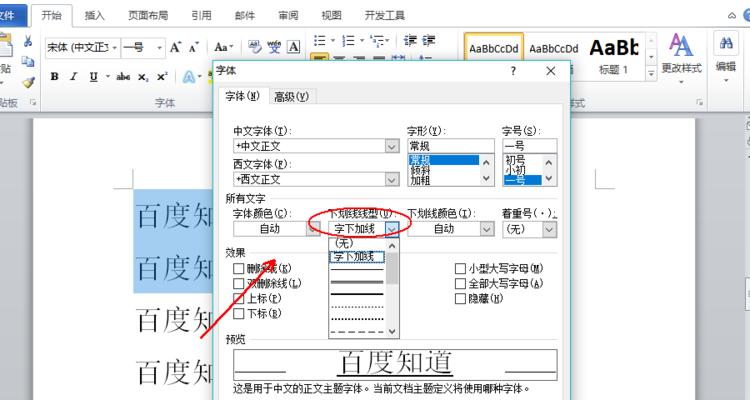Viewport: 750px width, 400px height.
Task: Switch to the 审阅 ribbon tab
Action: click(x=288, y=15)
